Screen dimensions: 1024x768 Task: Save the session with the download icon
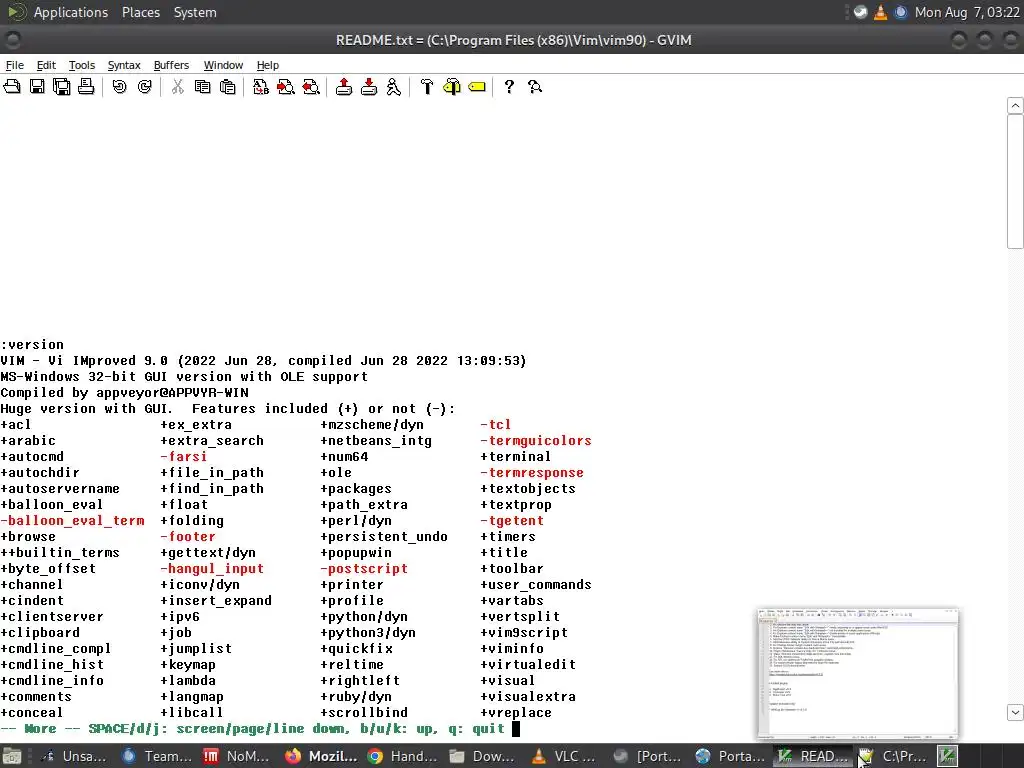click(369, 87)
